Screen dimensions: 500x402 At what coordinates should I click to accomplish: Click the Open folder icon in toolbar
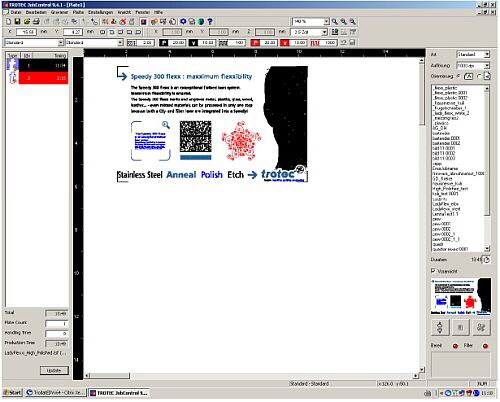[x=27, y=22]
